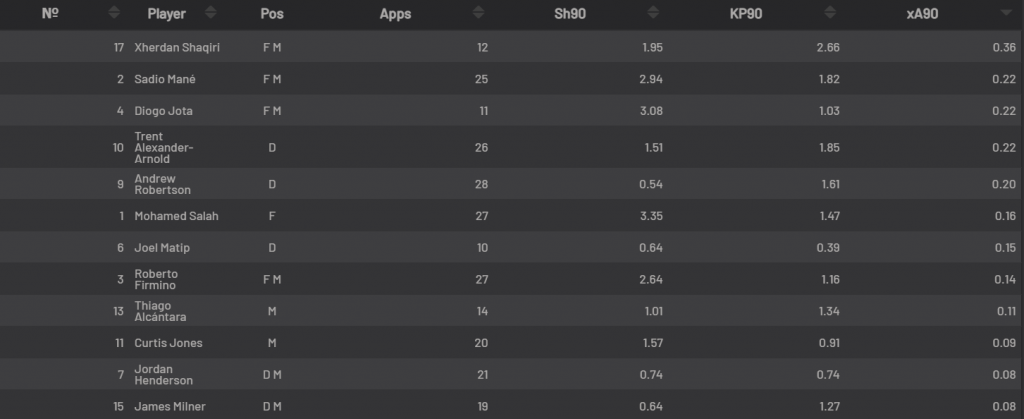Screen dimensions: 1024x419
Task: Select Andrew Robertson in the table
Action: tap(163, 184)
